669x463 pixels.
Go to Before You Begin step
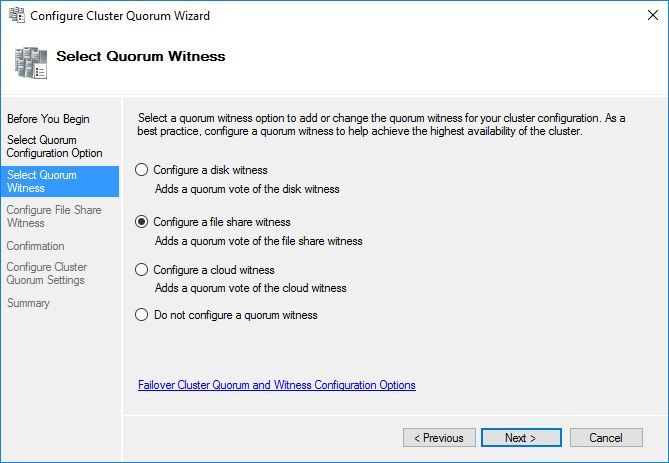click(x=48, y=119)
